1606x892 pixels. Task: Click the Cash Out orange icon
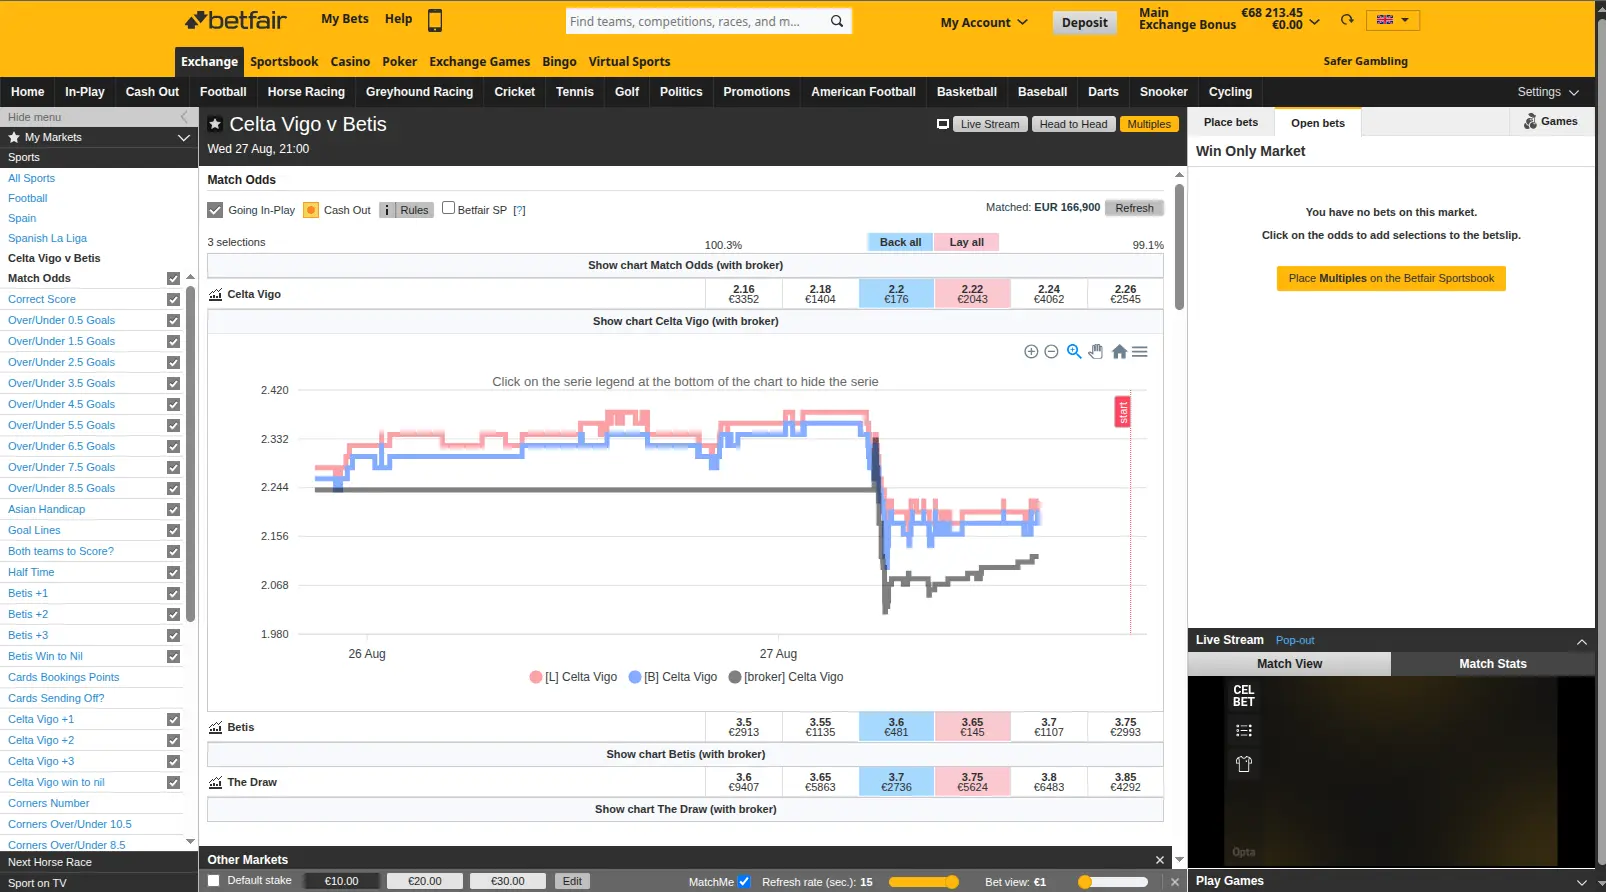click(x=311, y=210)
